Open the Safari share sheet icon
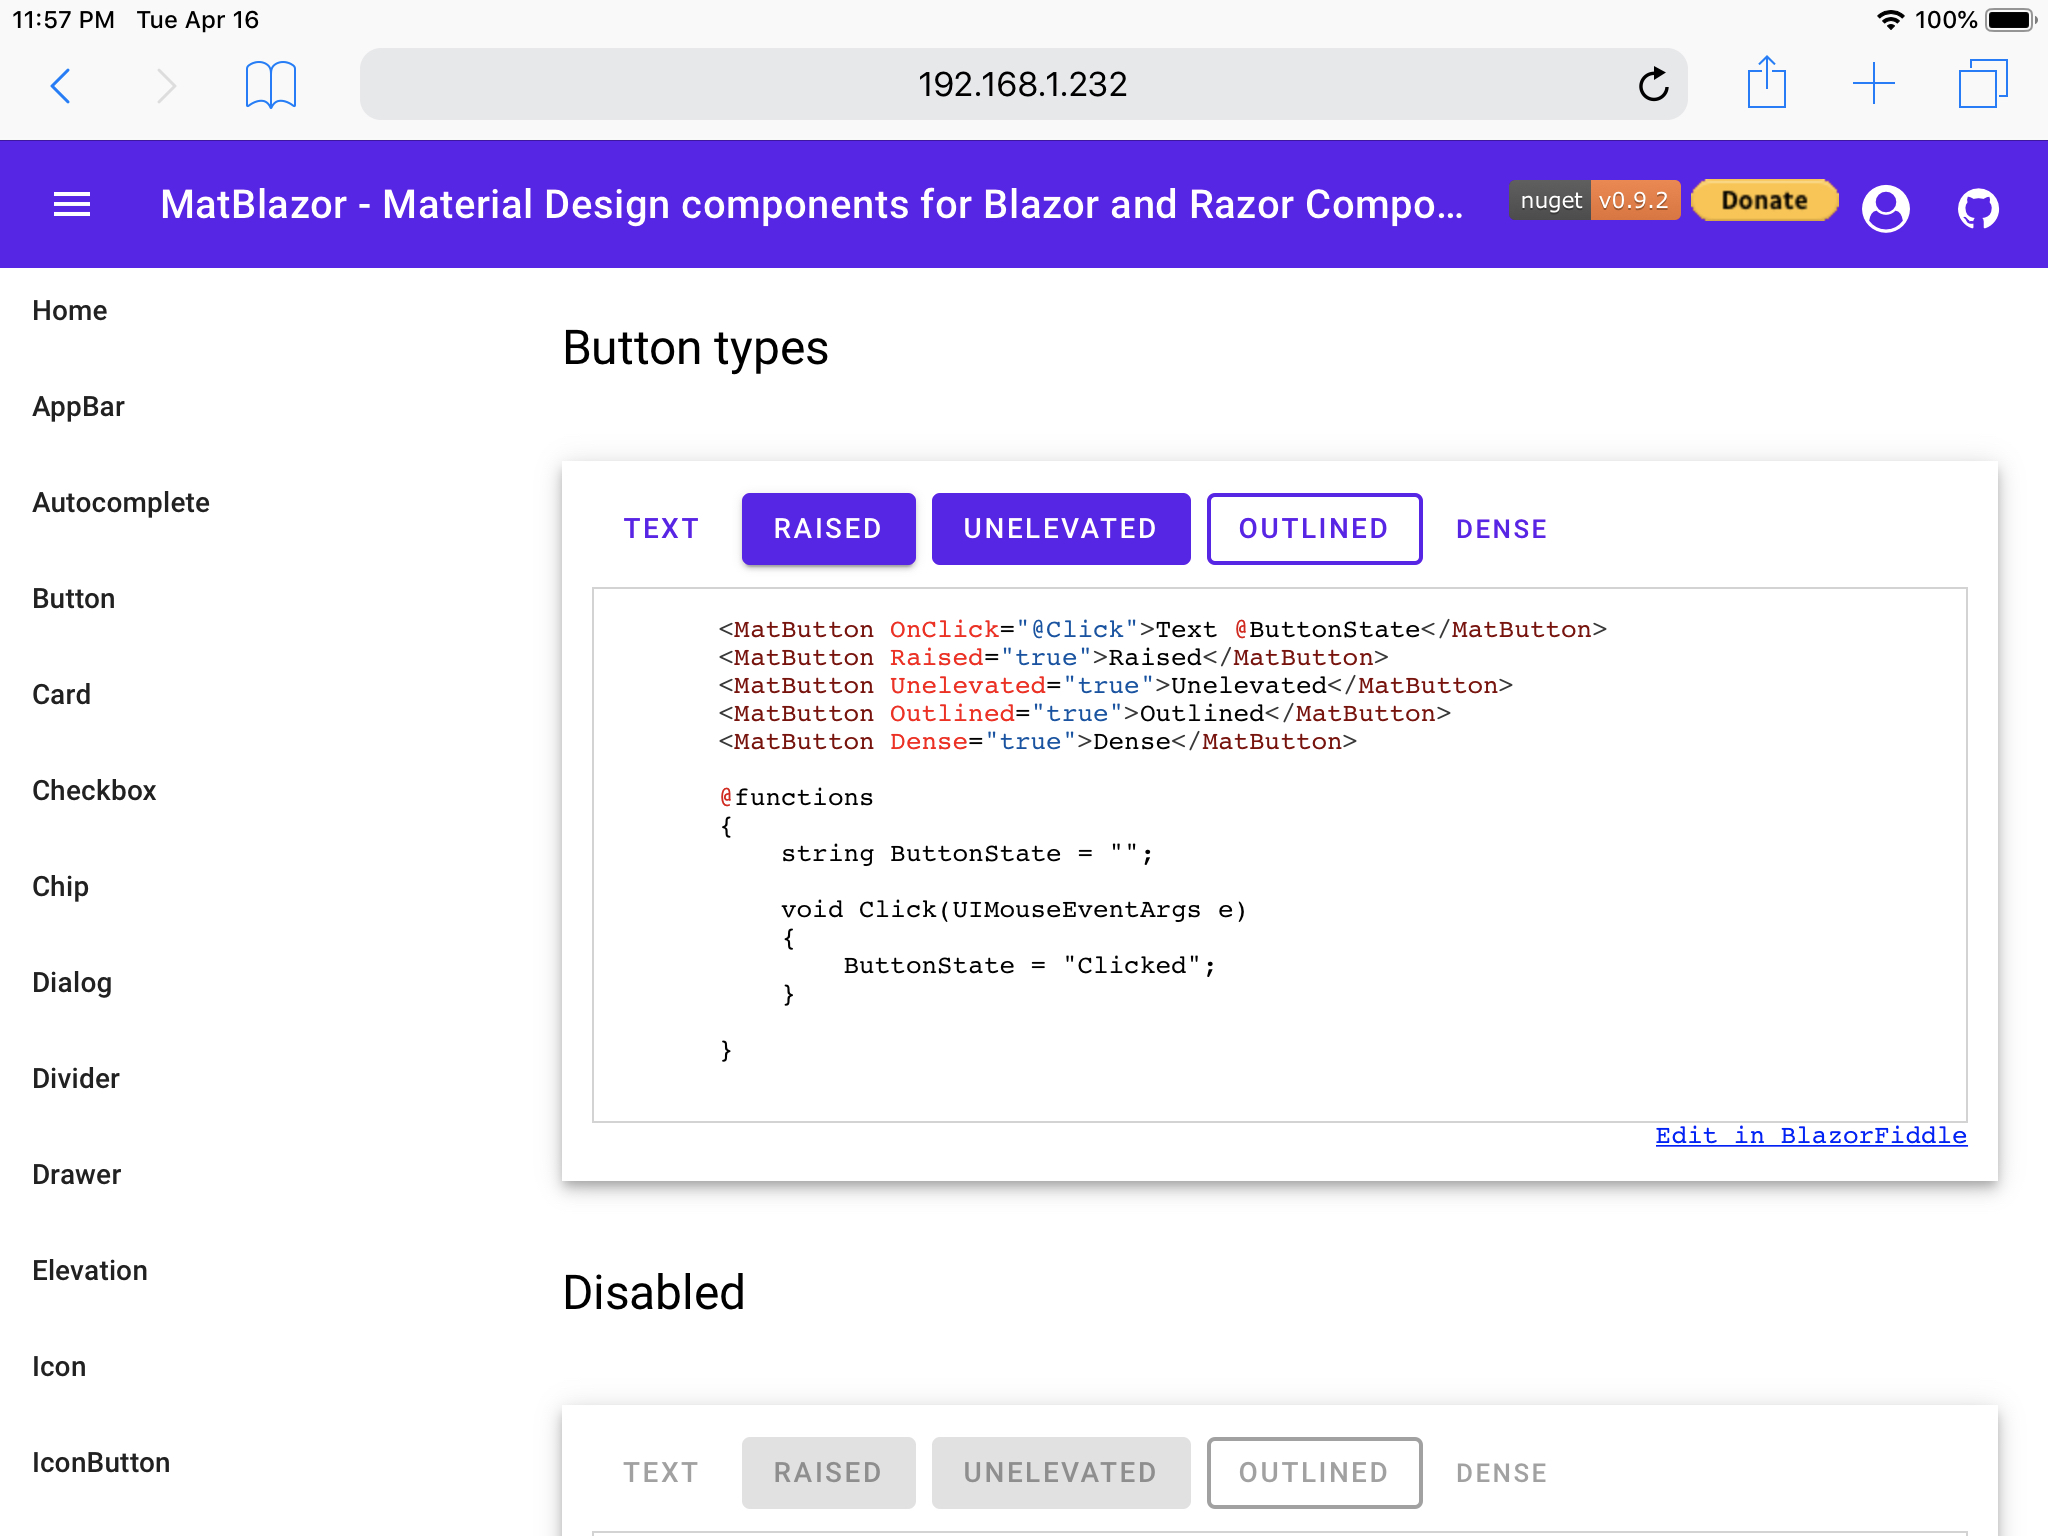This screenshot has width=2048, height=1536. coord(1767,82)
